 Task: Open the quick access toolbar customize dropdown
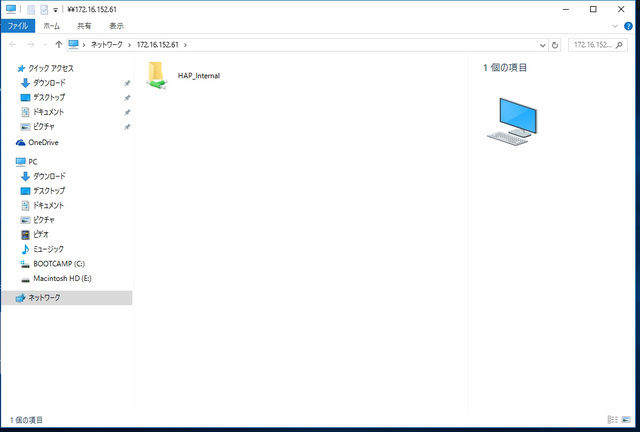pos(56,9)
